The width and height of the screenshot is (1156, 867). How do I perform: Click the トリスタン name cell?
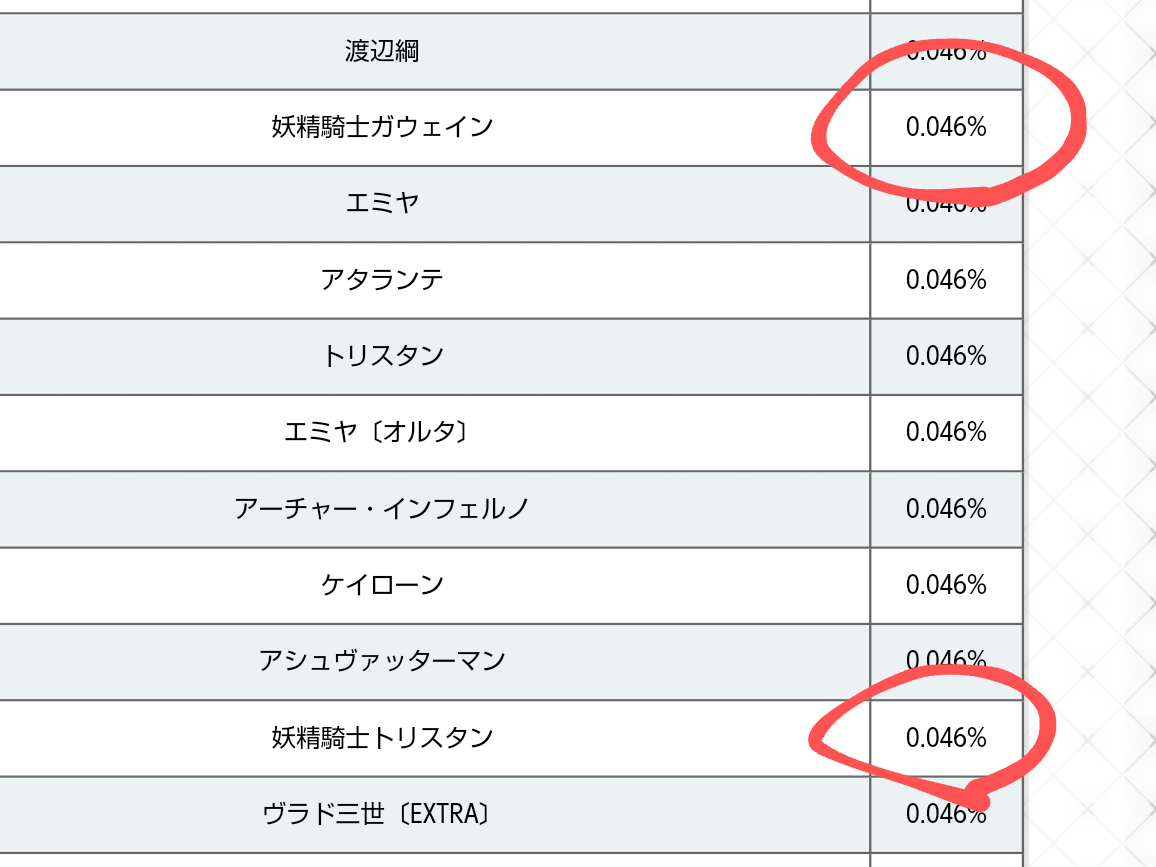pos(382,355)
